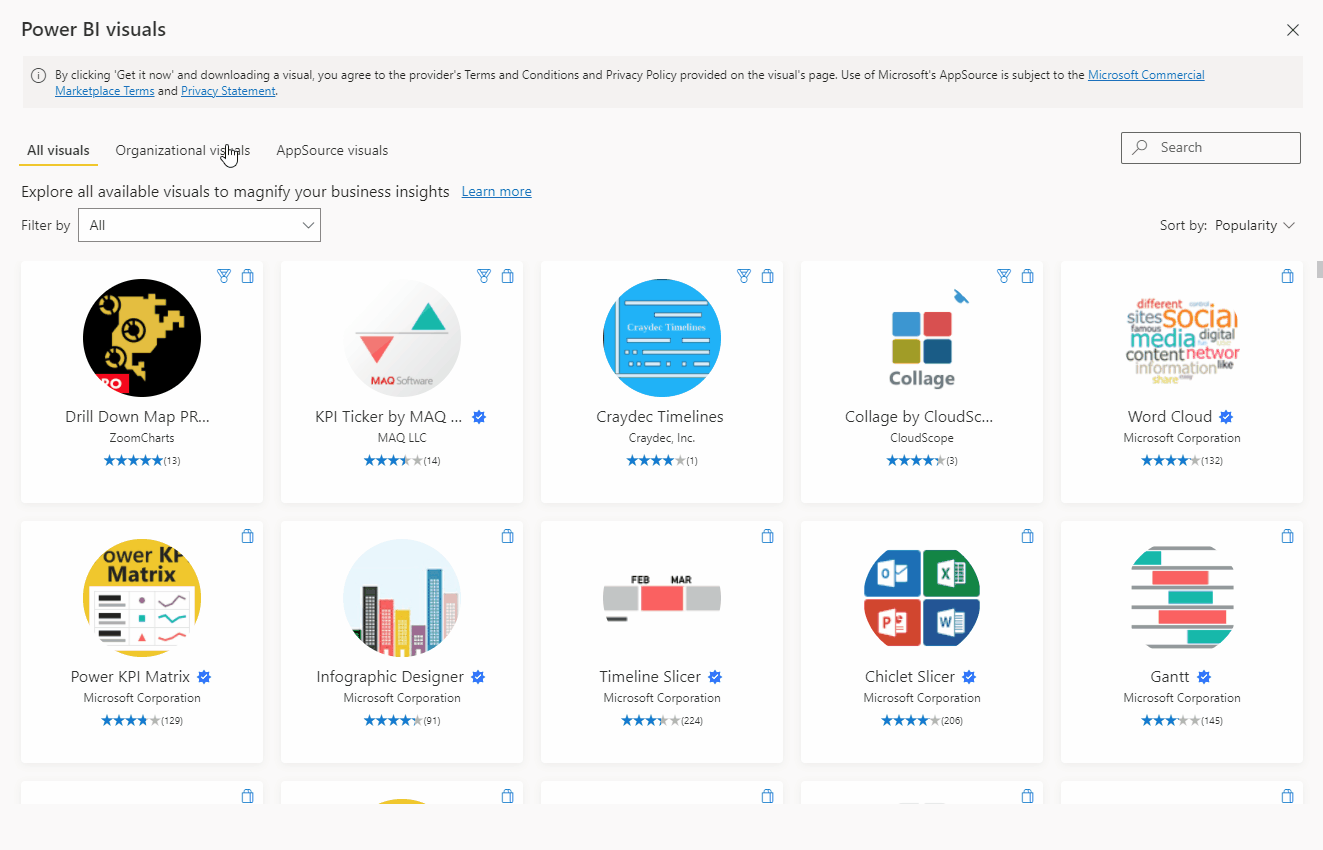Viewport: 1323px width, 850px height.
Task: Click the bag icon on the Gantt tile
Action: tap(1287, 536)
